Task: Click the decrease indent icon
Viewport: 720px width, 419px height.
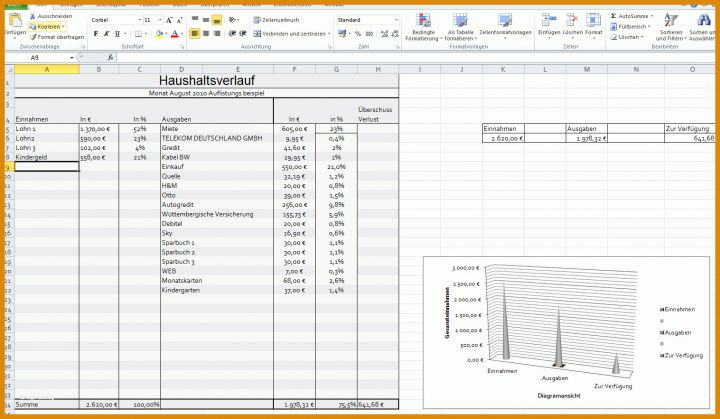Action: 232,34
